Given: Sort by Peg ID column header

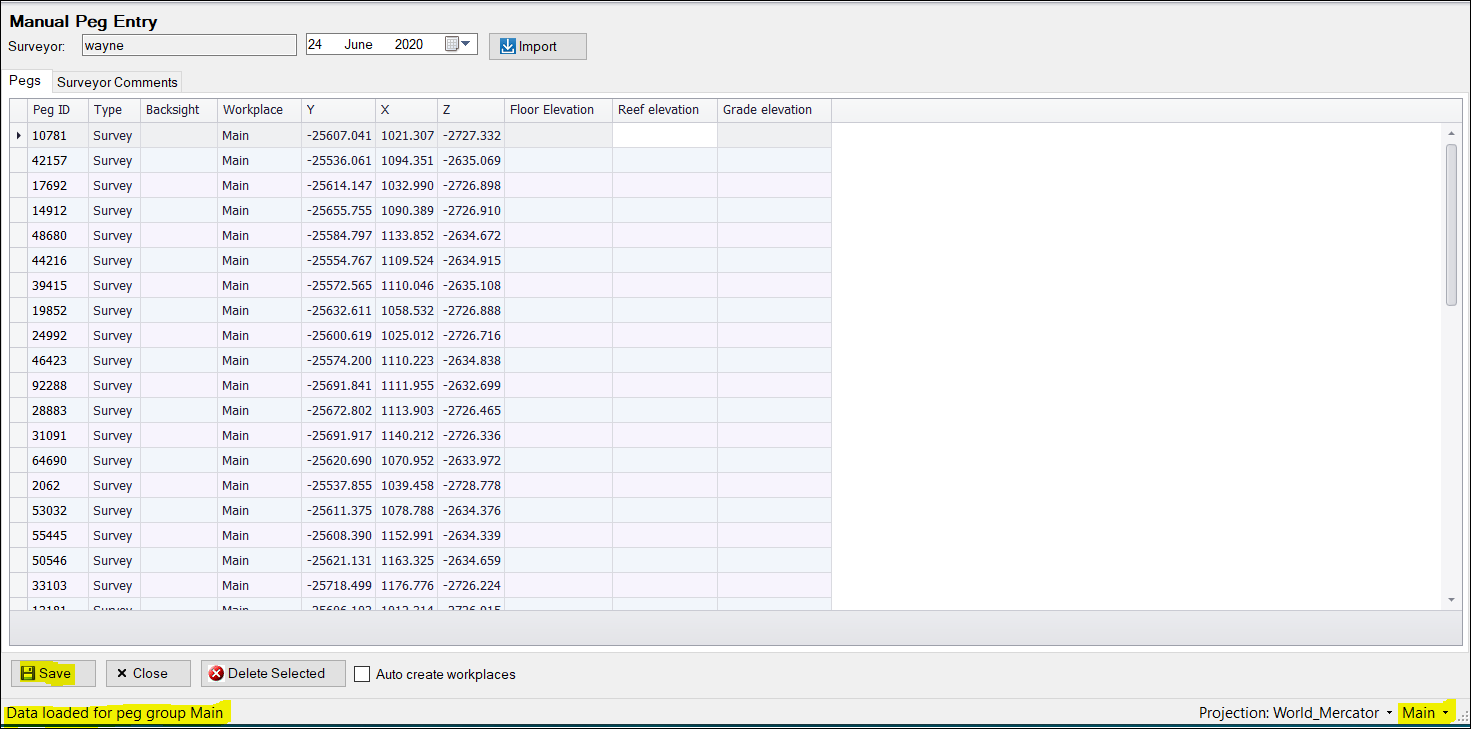Looking at the screenshot, I should click(x=52, y=110).
